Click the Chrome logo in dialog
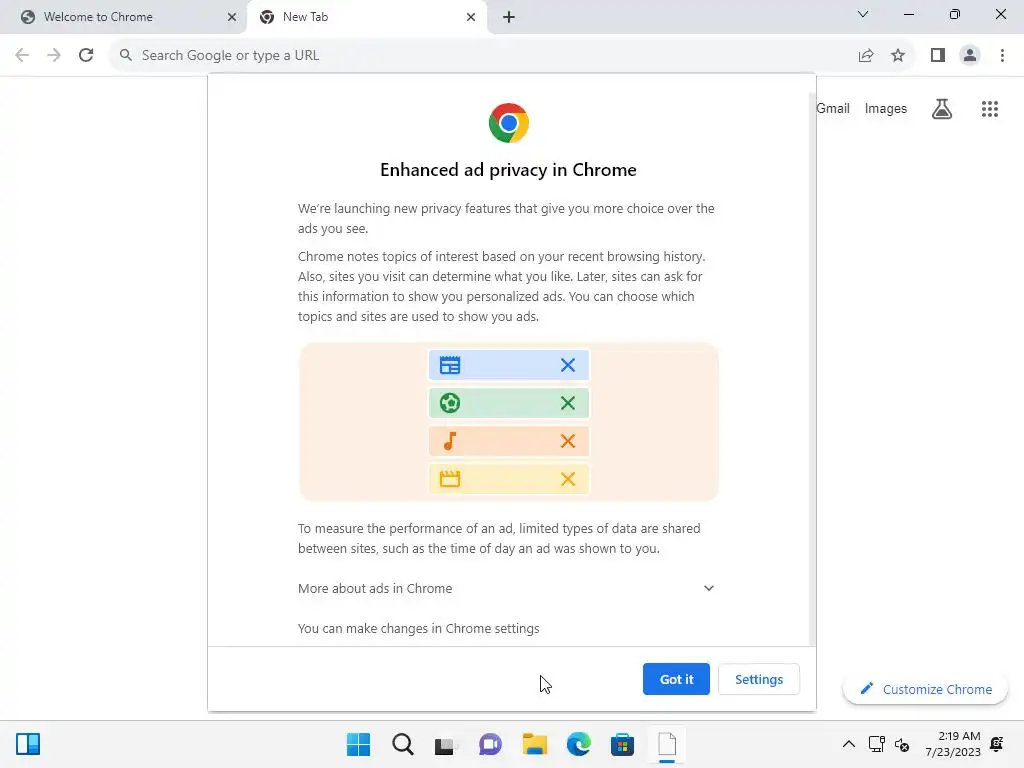Viewport: 1024px width, 768px height. click(x=509, y=123)
